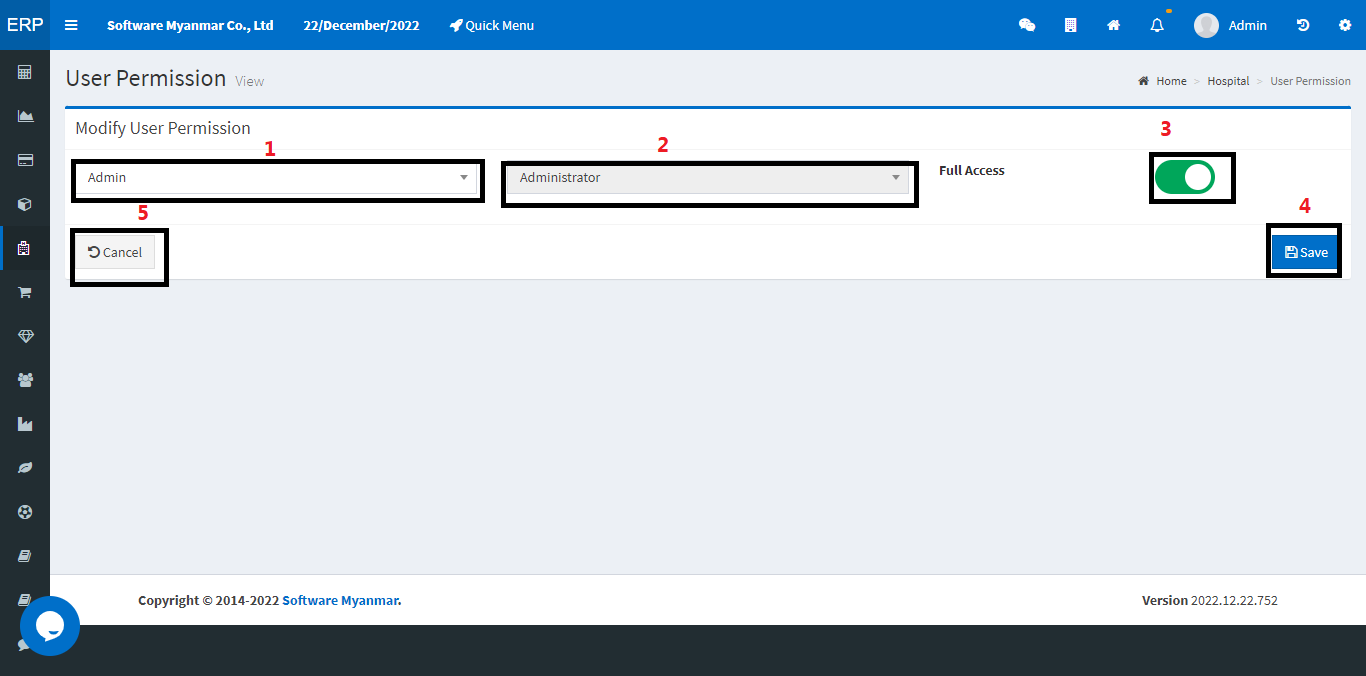
Task: Toggle the hamburger sidebar menu
Action: coord(71,25)
